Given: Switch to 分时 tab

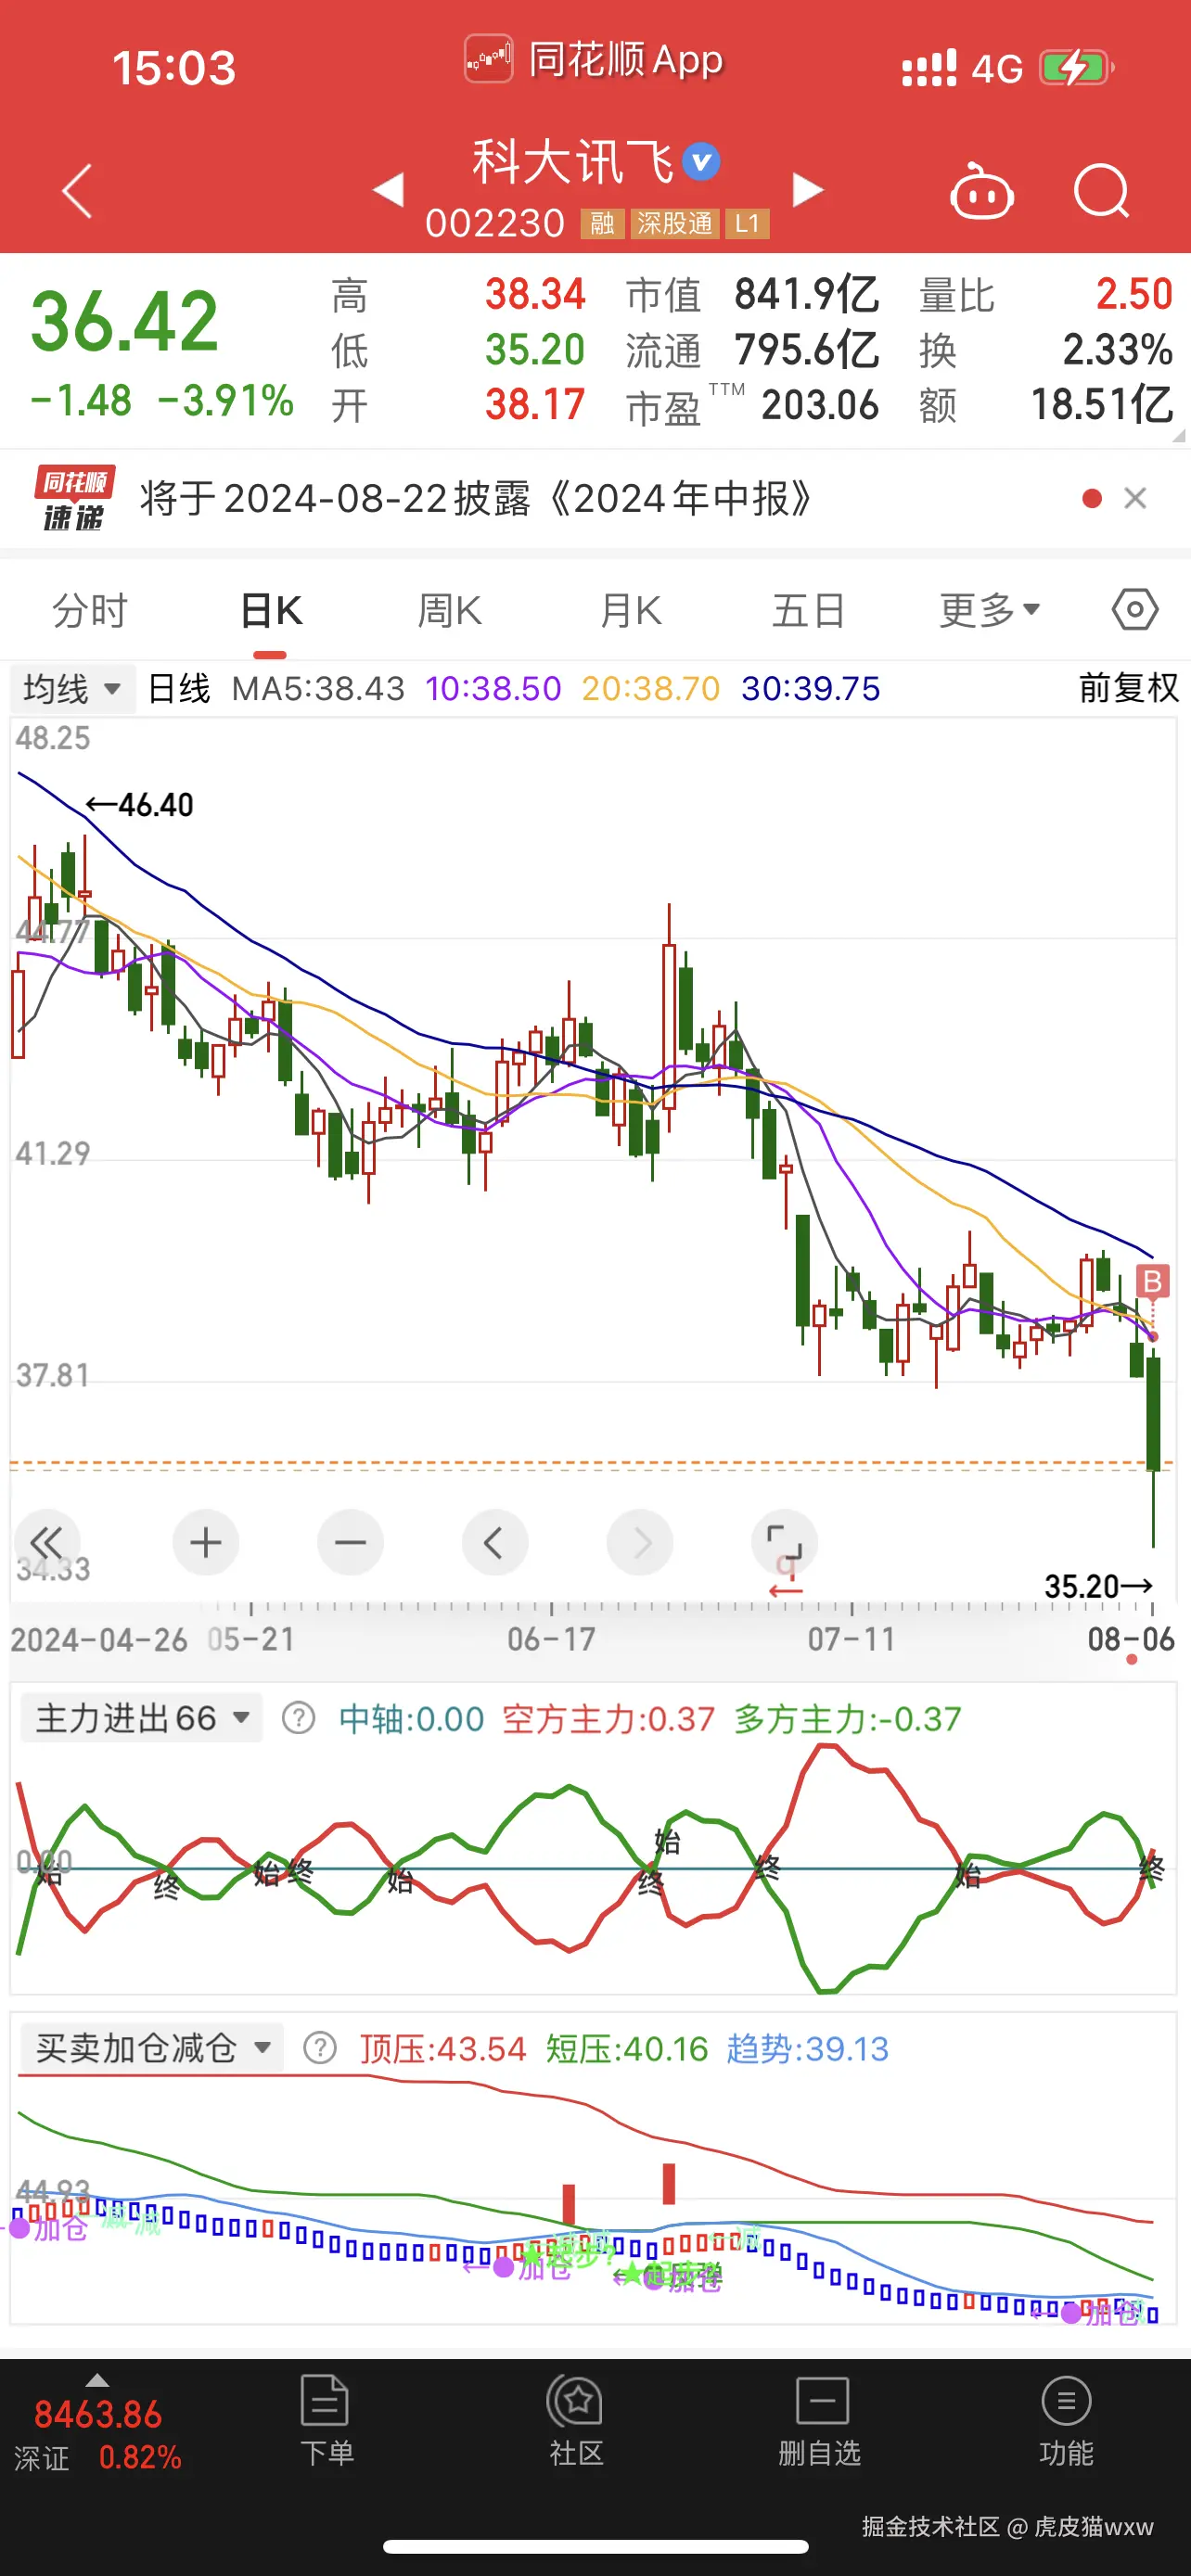Looking at the screenshot, I should 90,609.
